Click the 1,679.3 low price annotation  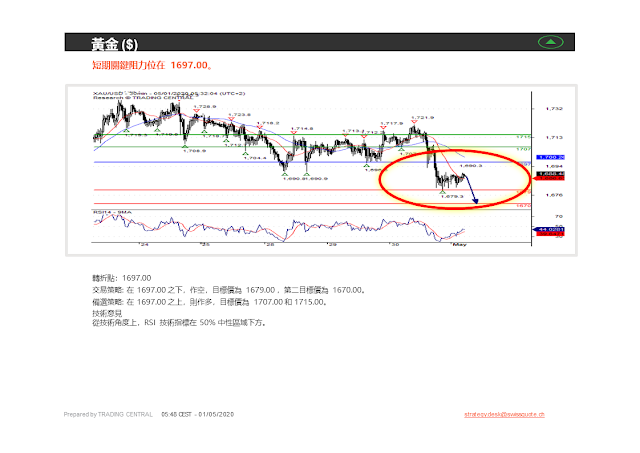(452, 196)
